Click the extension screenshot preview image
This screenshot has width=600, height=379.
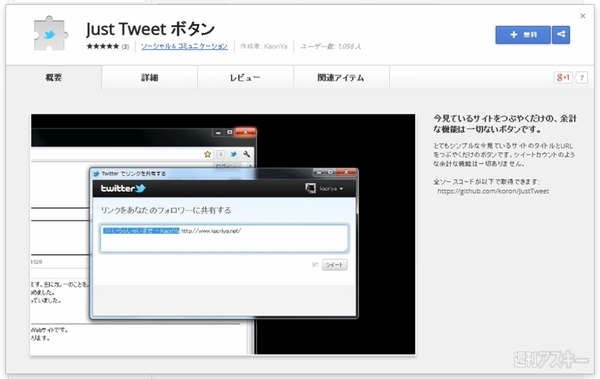click(x=223, y=234)
